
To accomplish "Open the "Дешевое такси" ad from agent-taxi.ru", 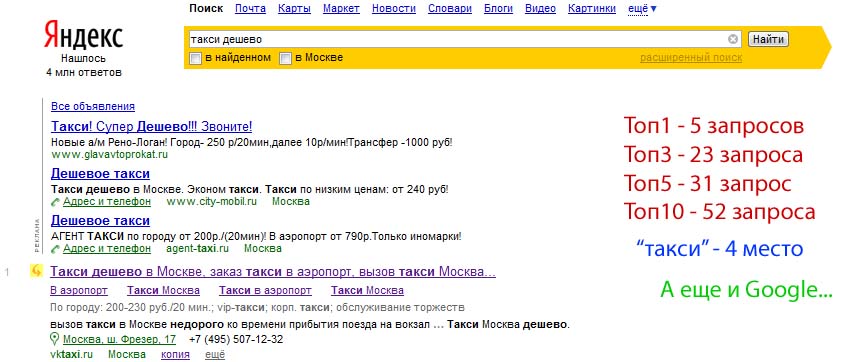I will coord(100,221).
